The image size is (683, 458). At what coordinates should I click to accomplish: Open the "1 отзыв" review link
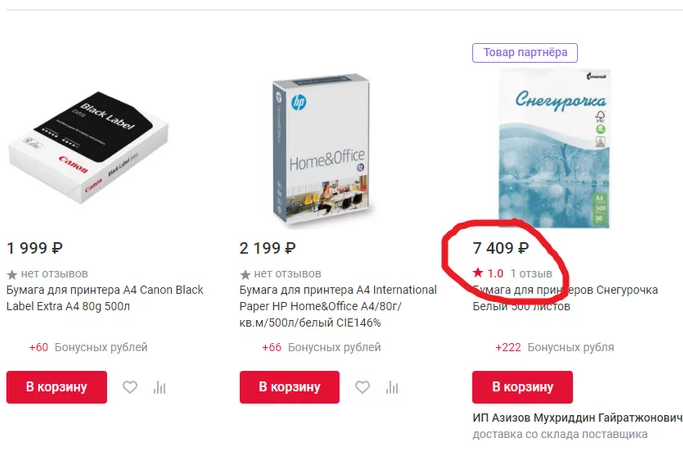click(531, 273)
